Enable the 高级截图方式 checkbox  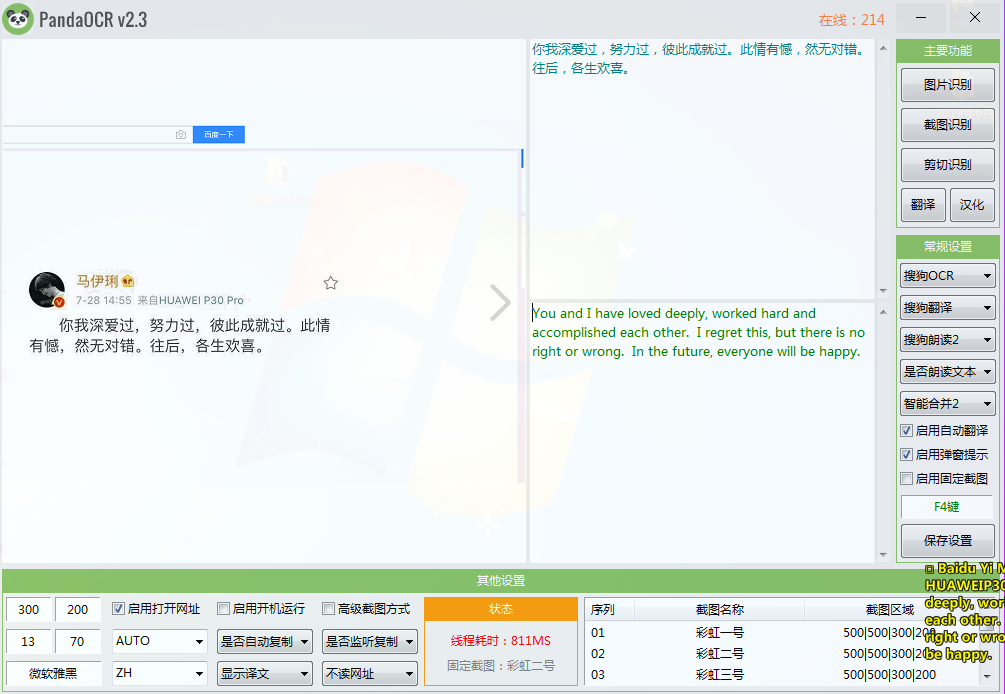point(328,608)
